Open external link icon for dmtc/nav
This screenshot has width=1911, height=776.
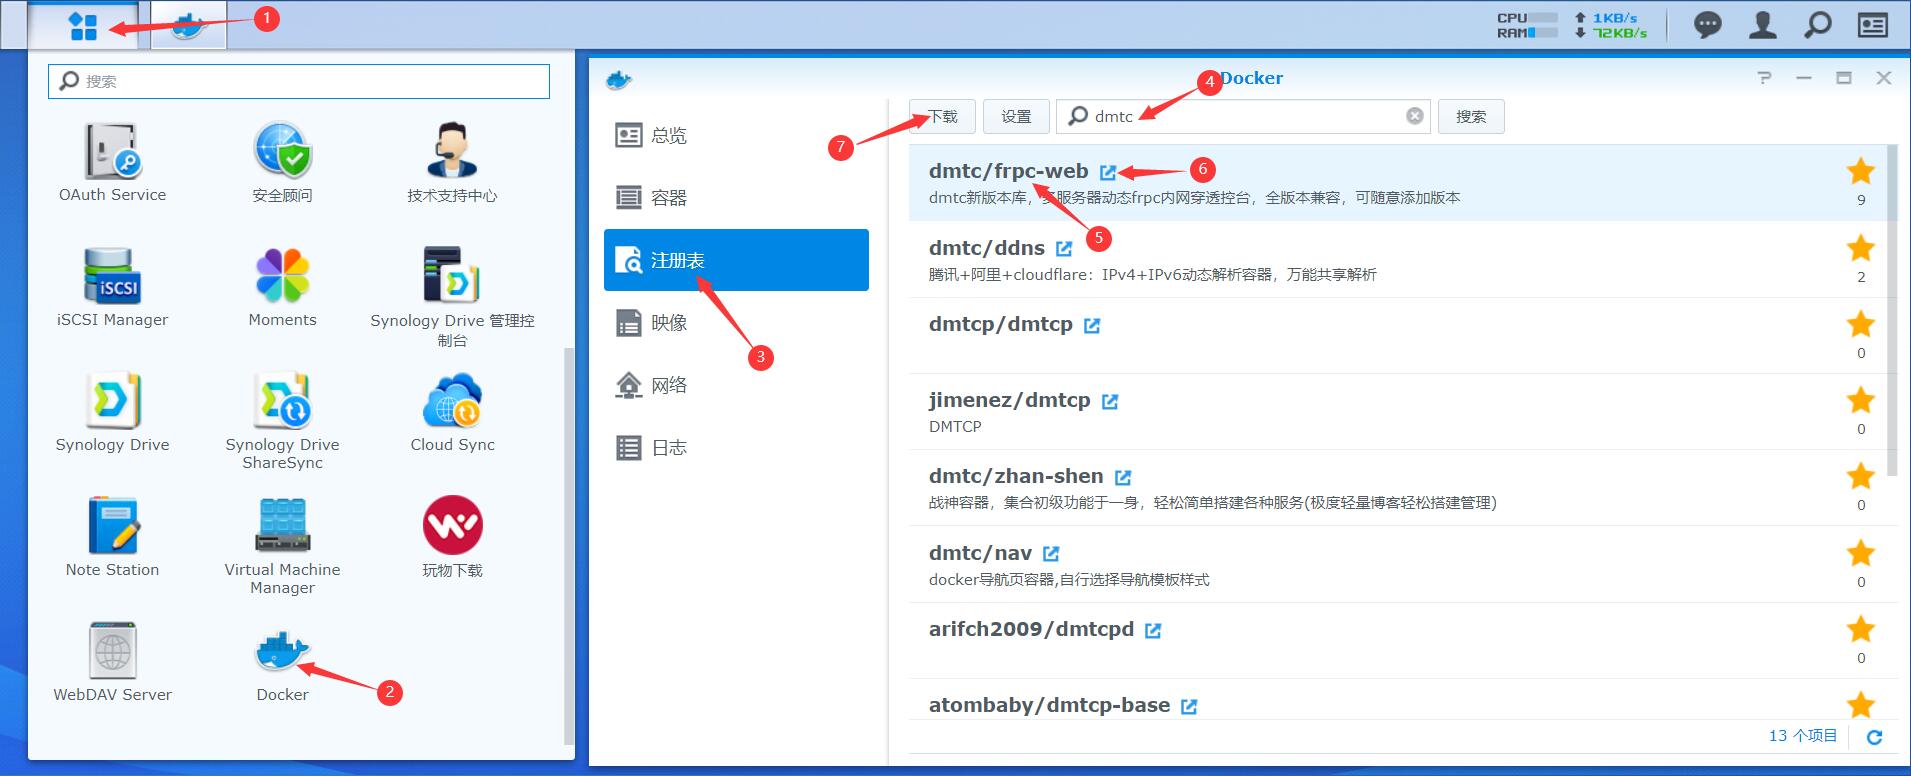point(1050,554)
